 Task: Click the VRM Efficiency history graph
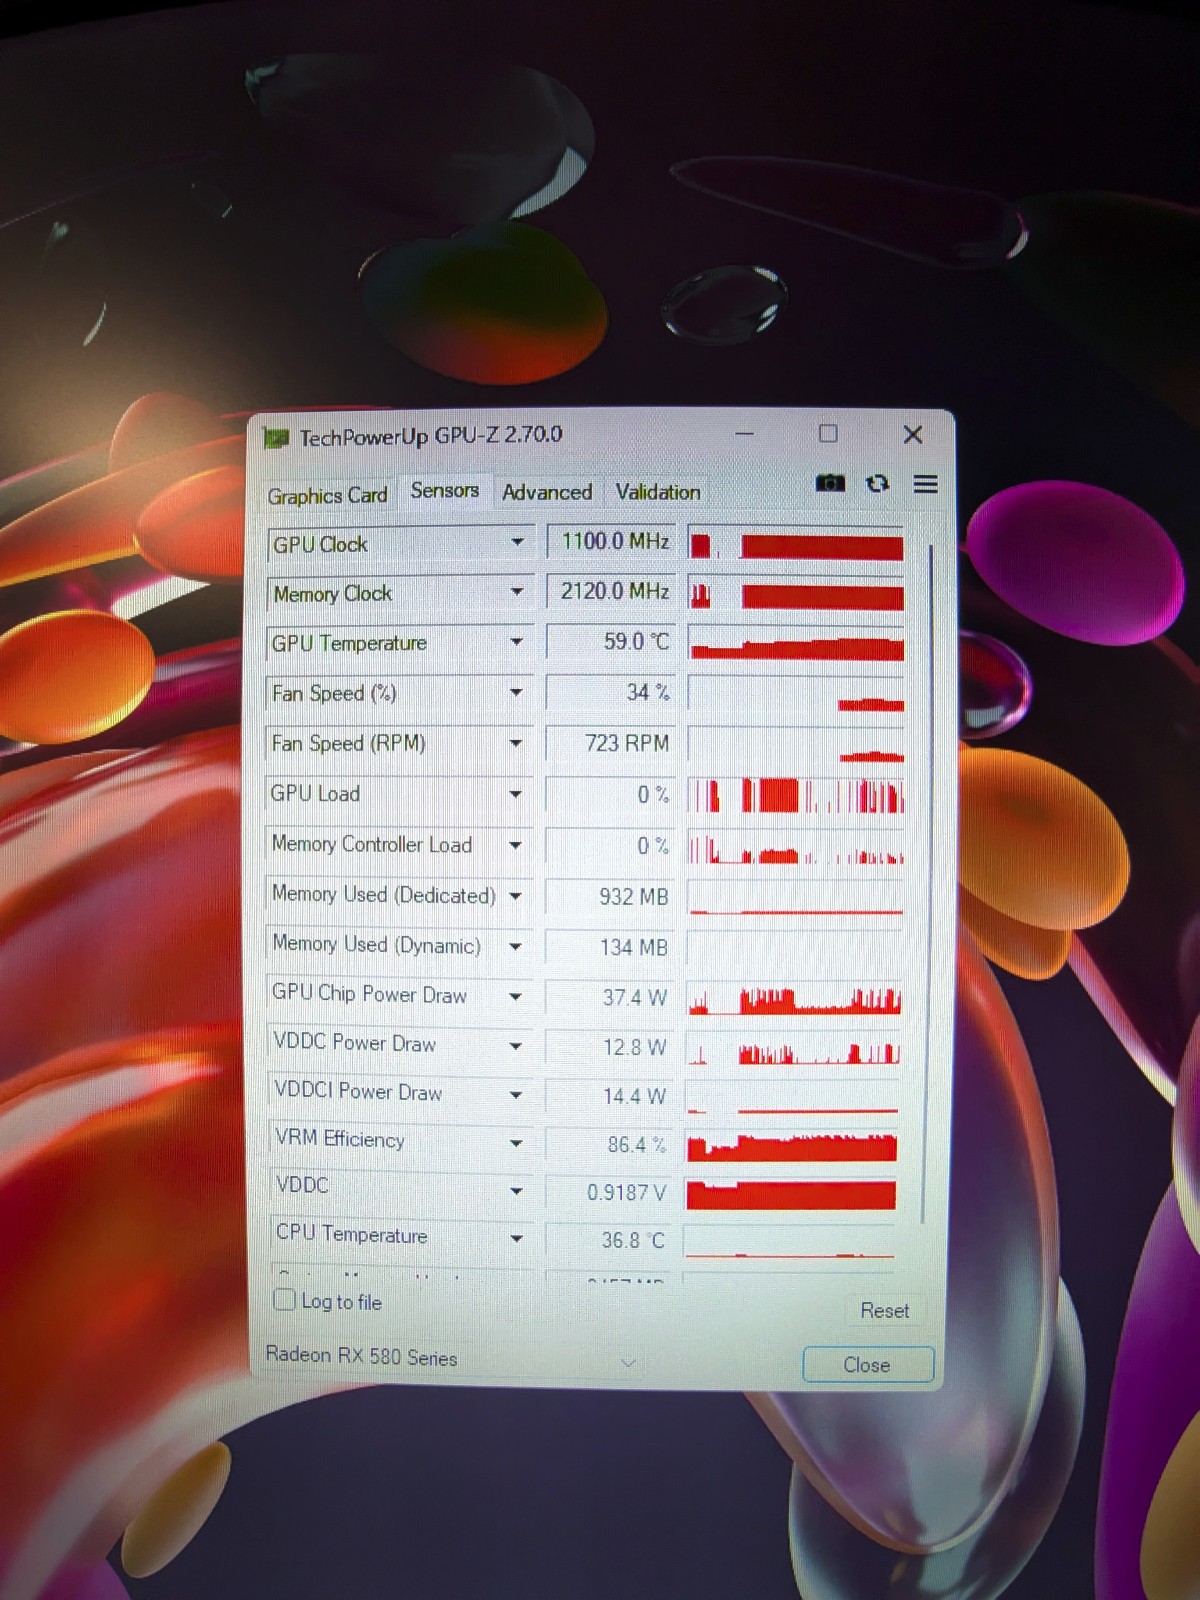(x=792, y=1145)
